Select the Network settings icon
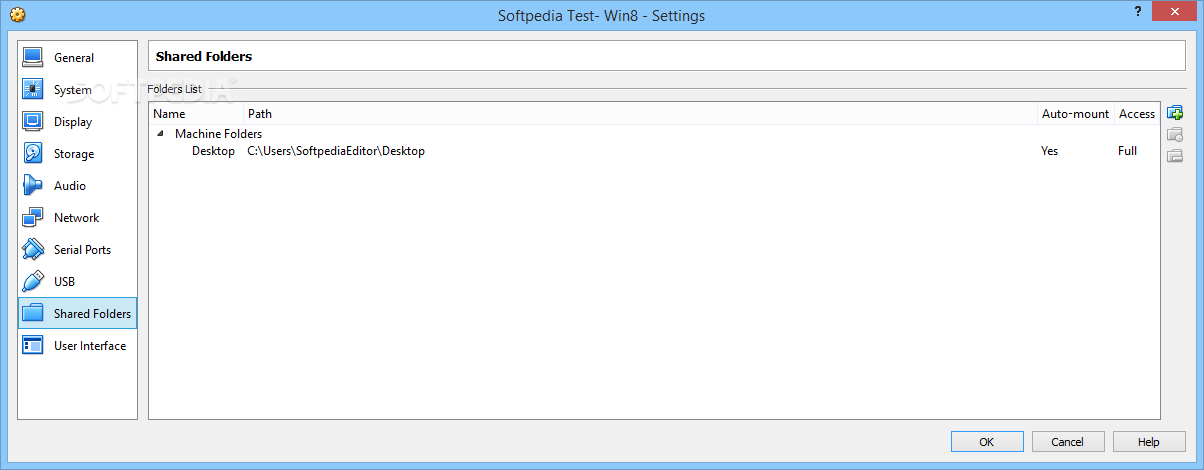 click(33, 218)
